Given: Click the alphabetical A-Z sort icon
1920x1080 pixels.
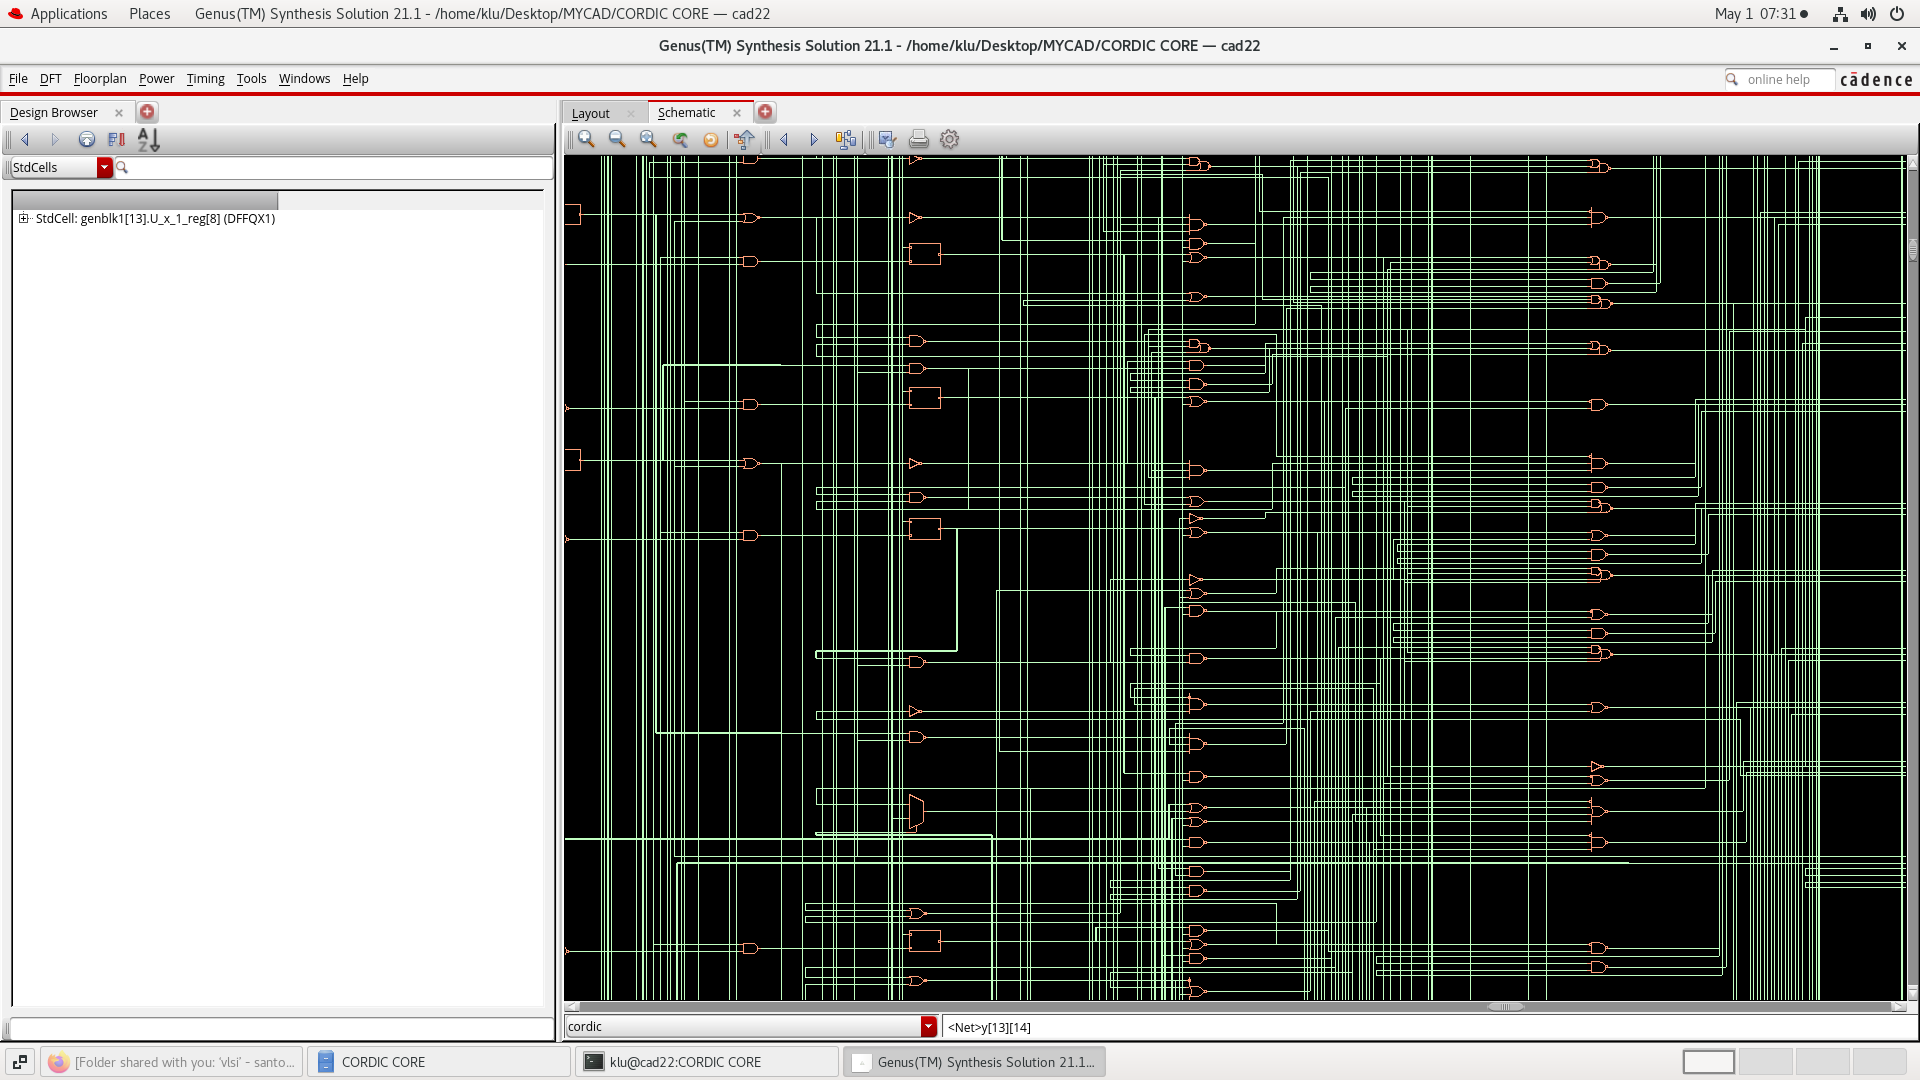Looking at the screenshot, I should (148, 140).
